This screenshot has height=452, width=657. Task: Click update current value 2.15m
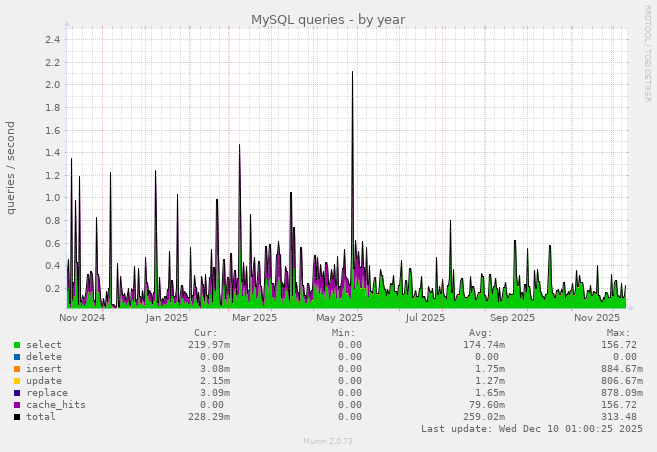tap(215, 381)
